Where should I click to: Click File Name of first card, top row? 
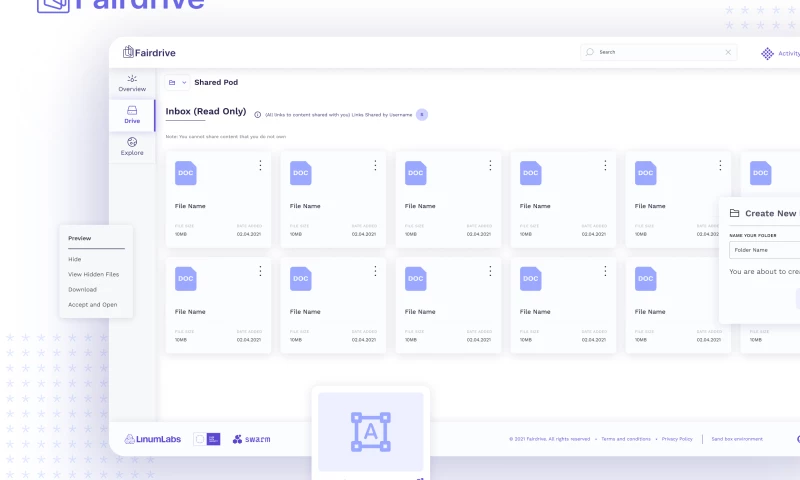point(190,206)
